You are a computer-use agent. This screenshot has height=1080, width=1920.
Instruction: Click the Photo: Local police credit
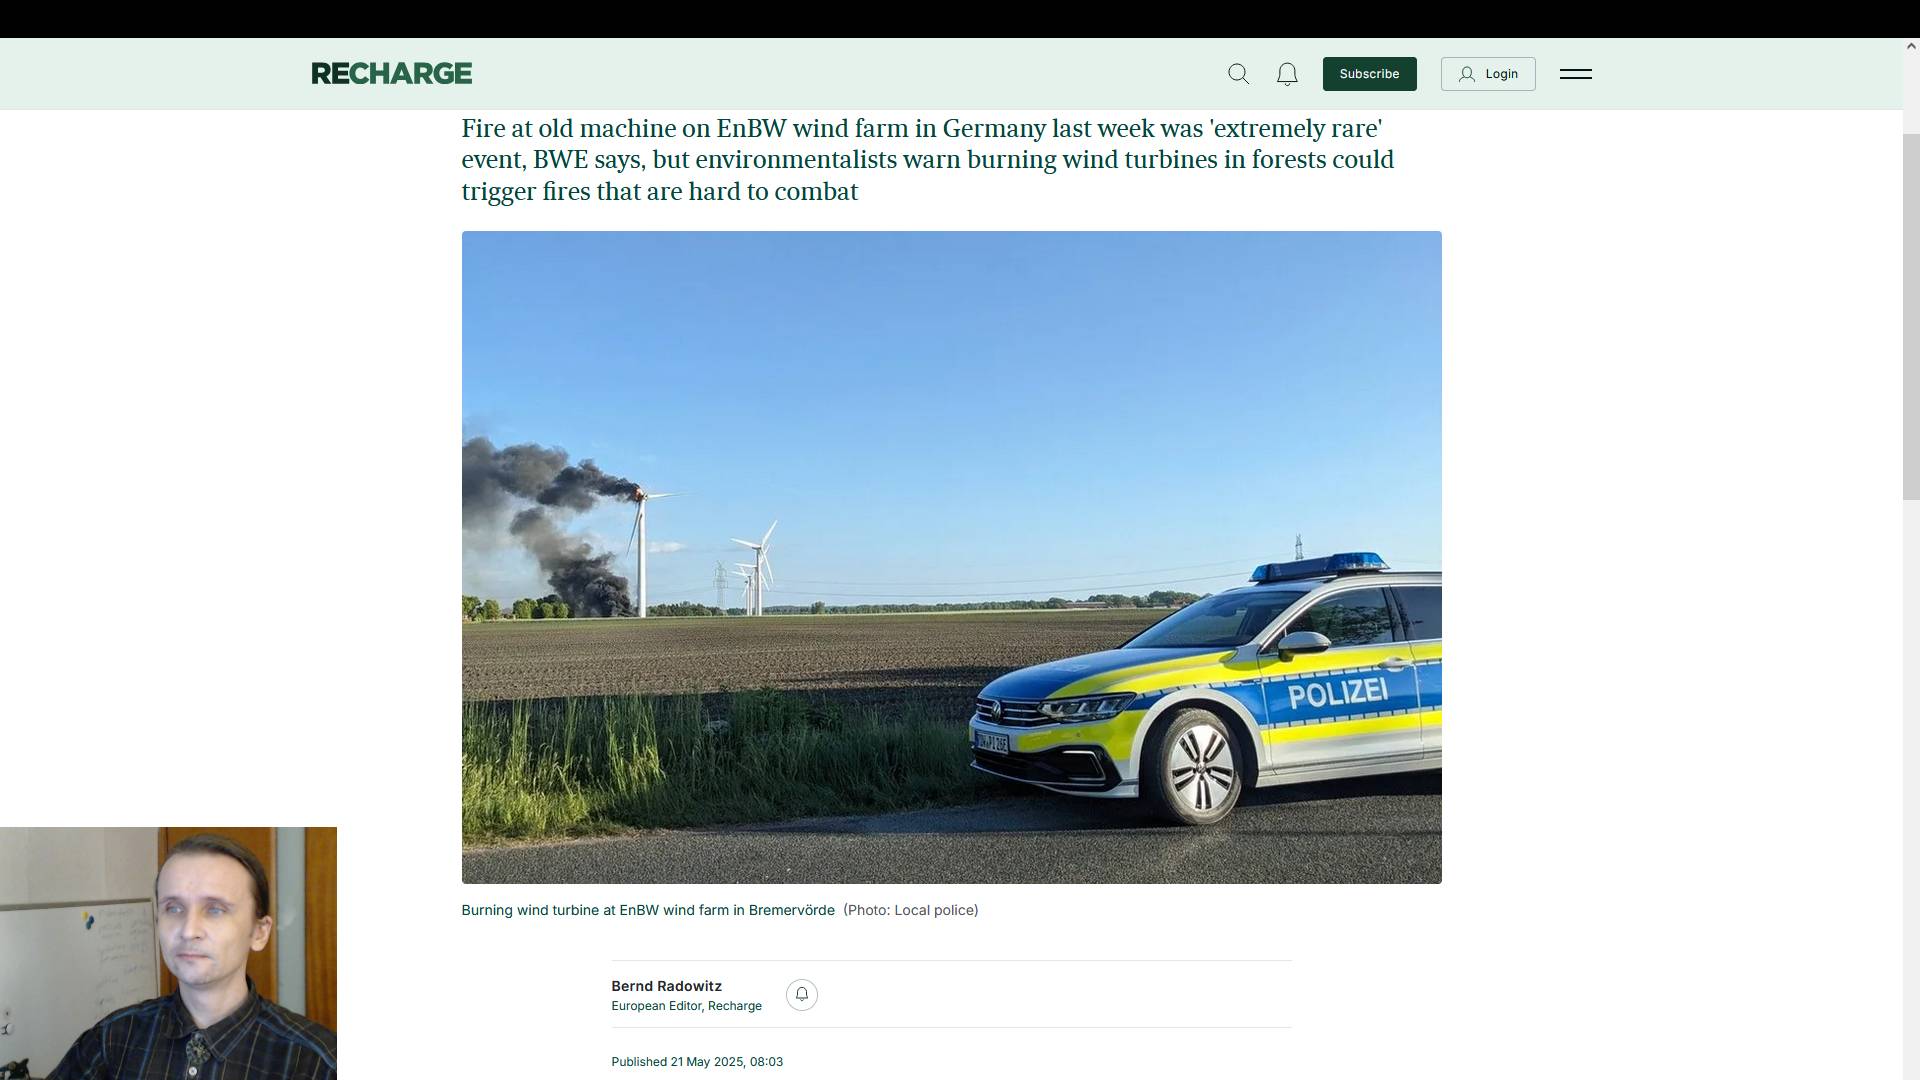coord(910,910)
